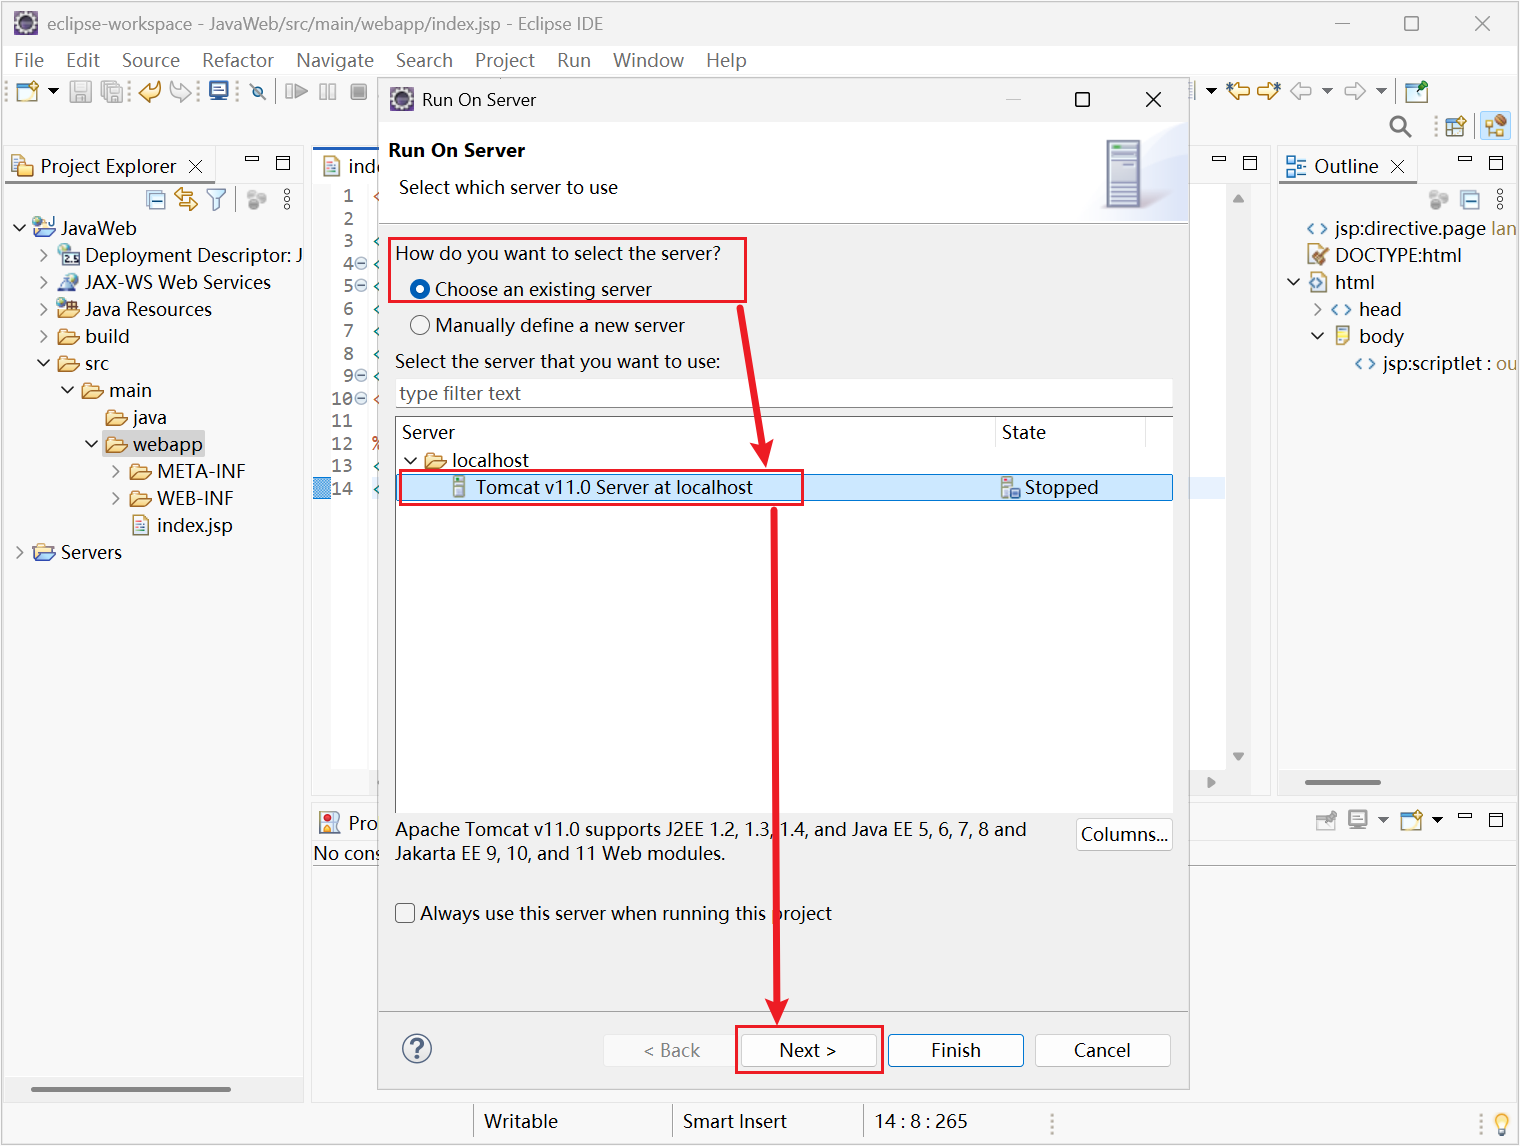This screenshot has width=1520, height=1146.
Task: Click Display Selected Console icon
Action: point(1357,820)
